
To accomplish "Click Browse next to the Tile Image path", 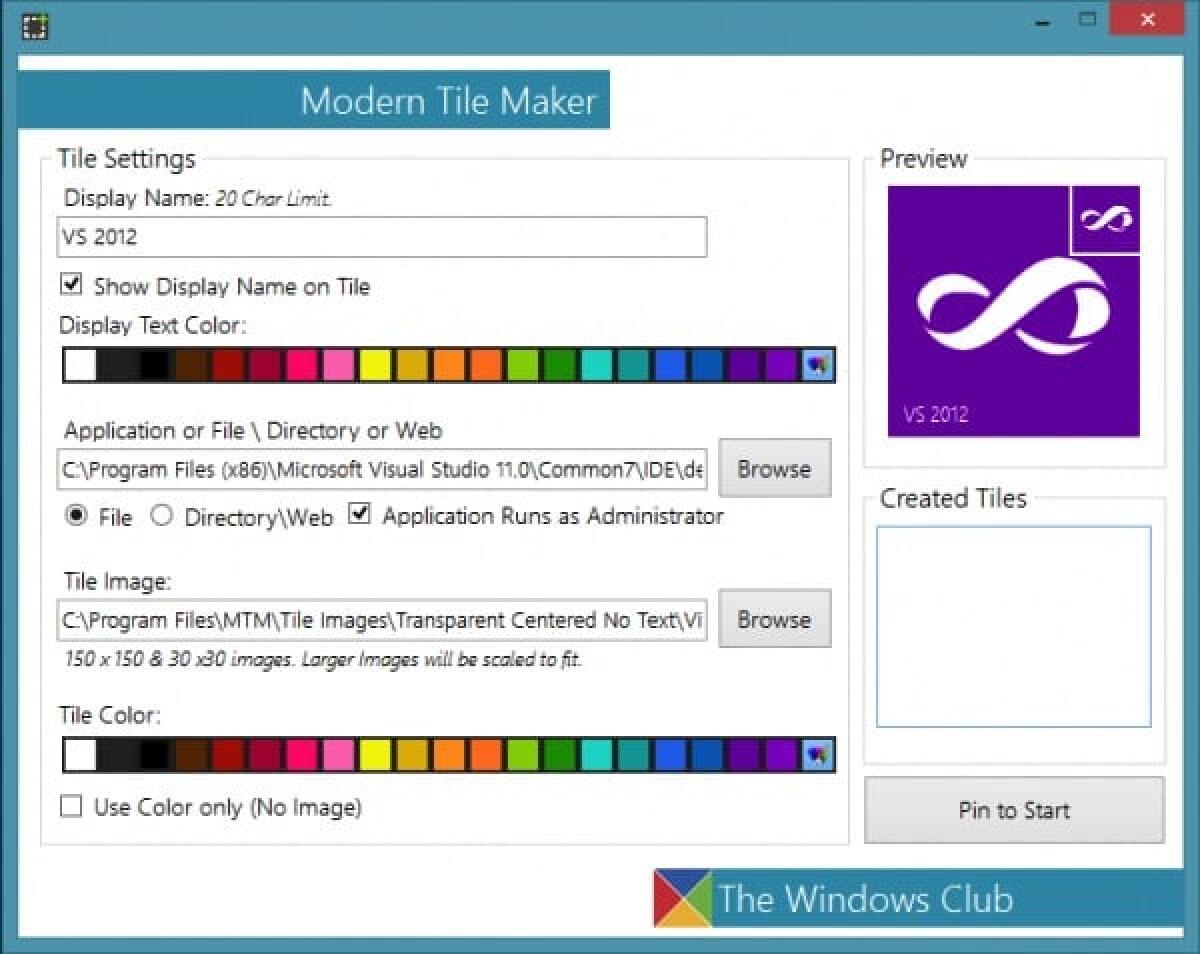I will click(775, 618).
